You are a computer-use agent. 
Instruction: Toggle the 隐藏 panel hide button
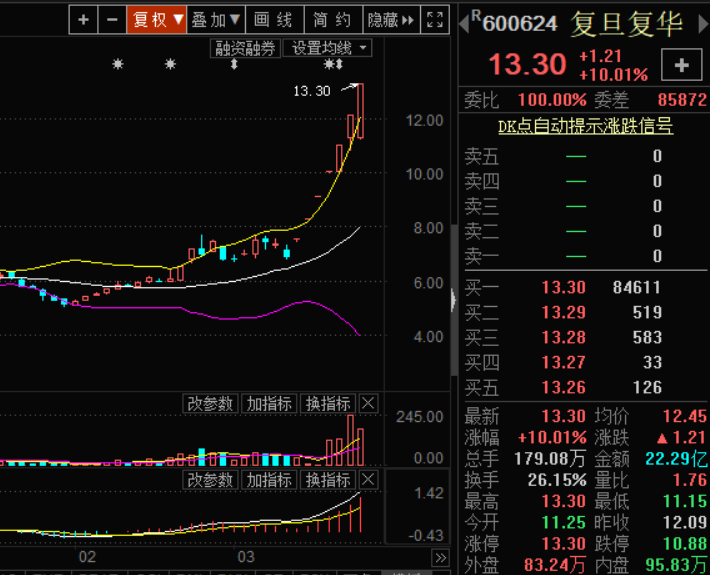point(388,19)
